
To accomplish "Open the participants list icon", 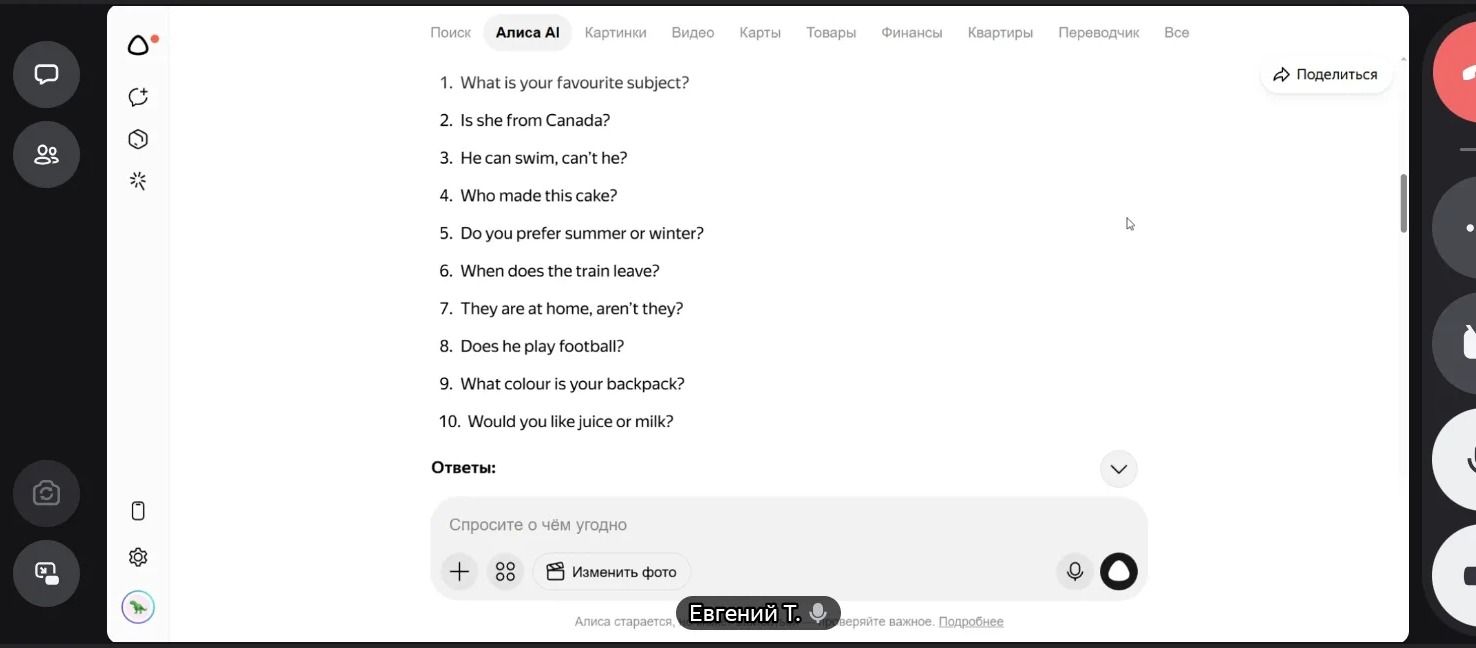I will (46, 155).
